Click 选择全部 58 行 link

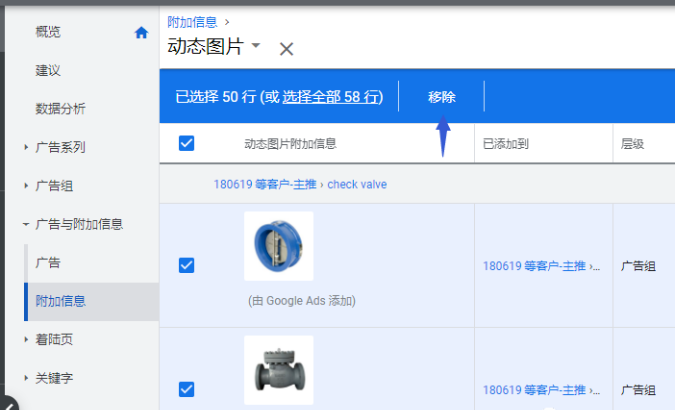click(331, 97)
